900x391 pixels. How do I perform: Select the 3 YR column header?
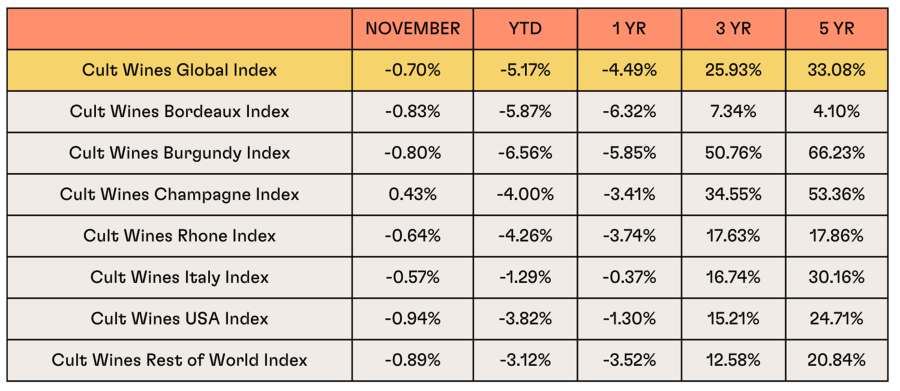pyautogui.click(x=733, y=29)
